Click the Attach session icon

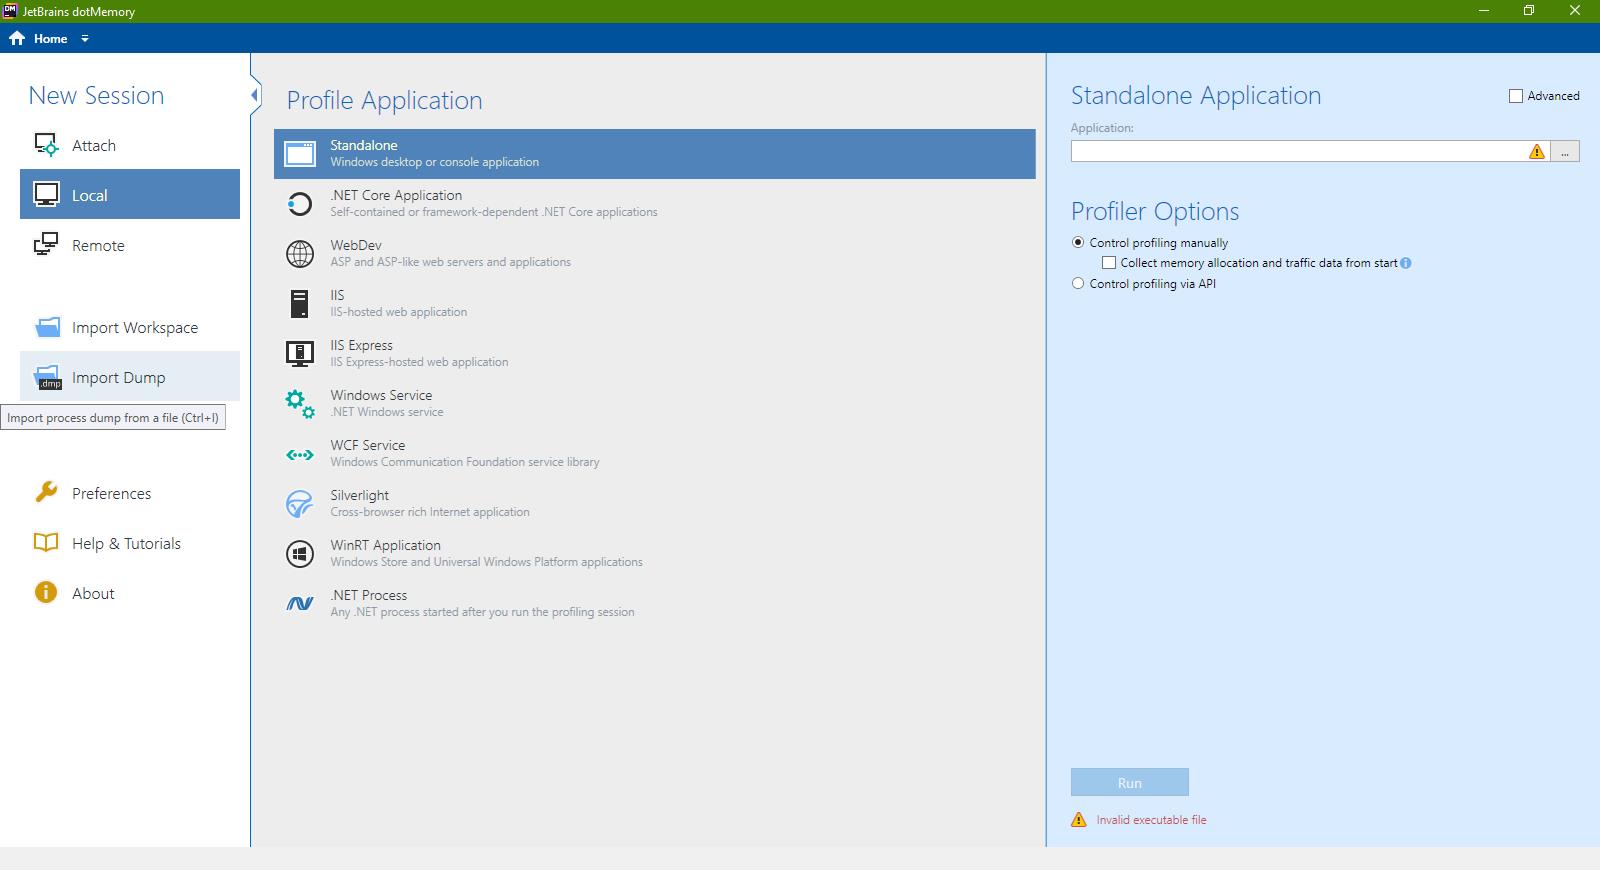[46, 145]
